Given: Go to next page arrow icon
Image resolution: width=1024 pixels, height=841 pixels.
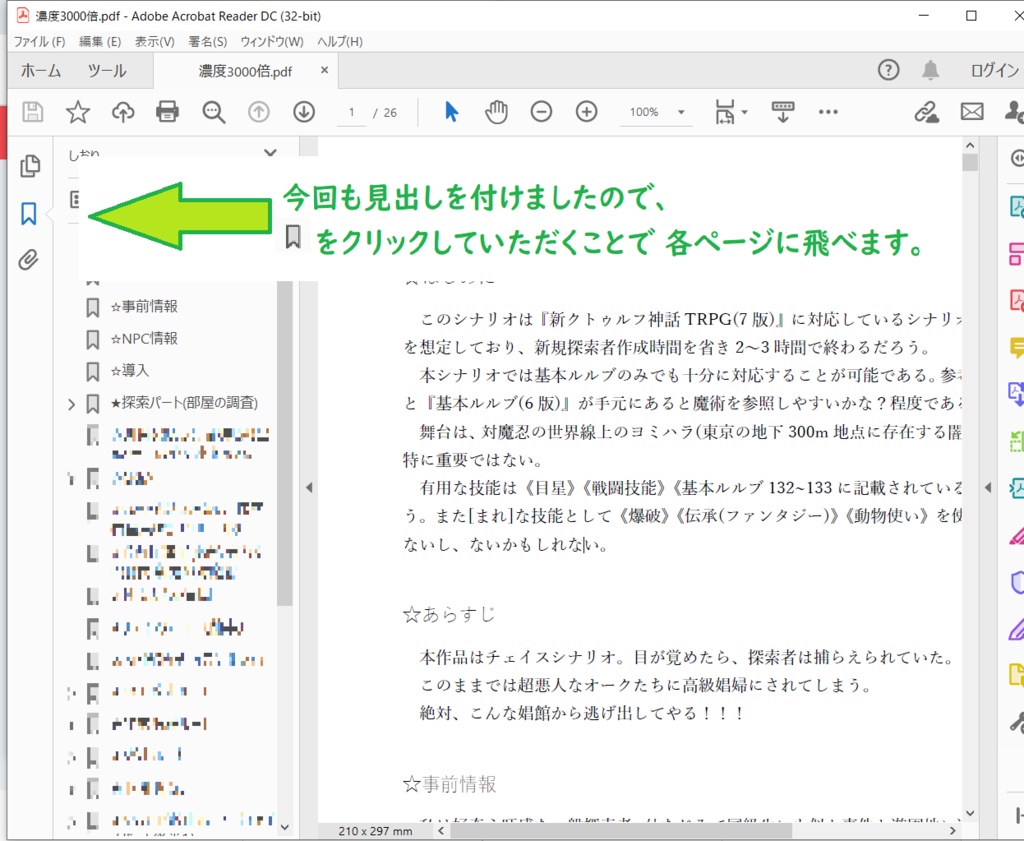Looking at the screenshot, I should [304, 112].
